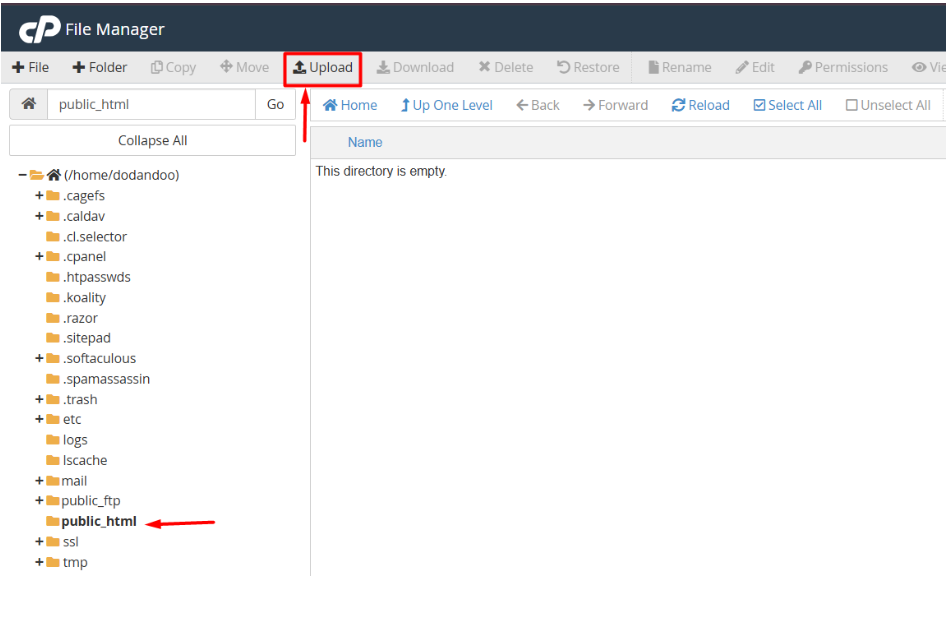This screenshot has height=624, width=951.
Task: Select the public_html folder in tree
Action: pos(98,521)
